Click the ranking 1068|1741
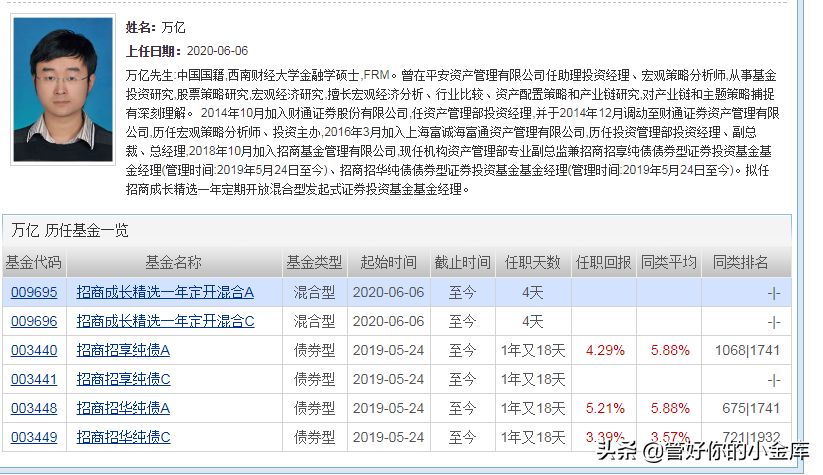823x475 pixels. tap(747, 350)
